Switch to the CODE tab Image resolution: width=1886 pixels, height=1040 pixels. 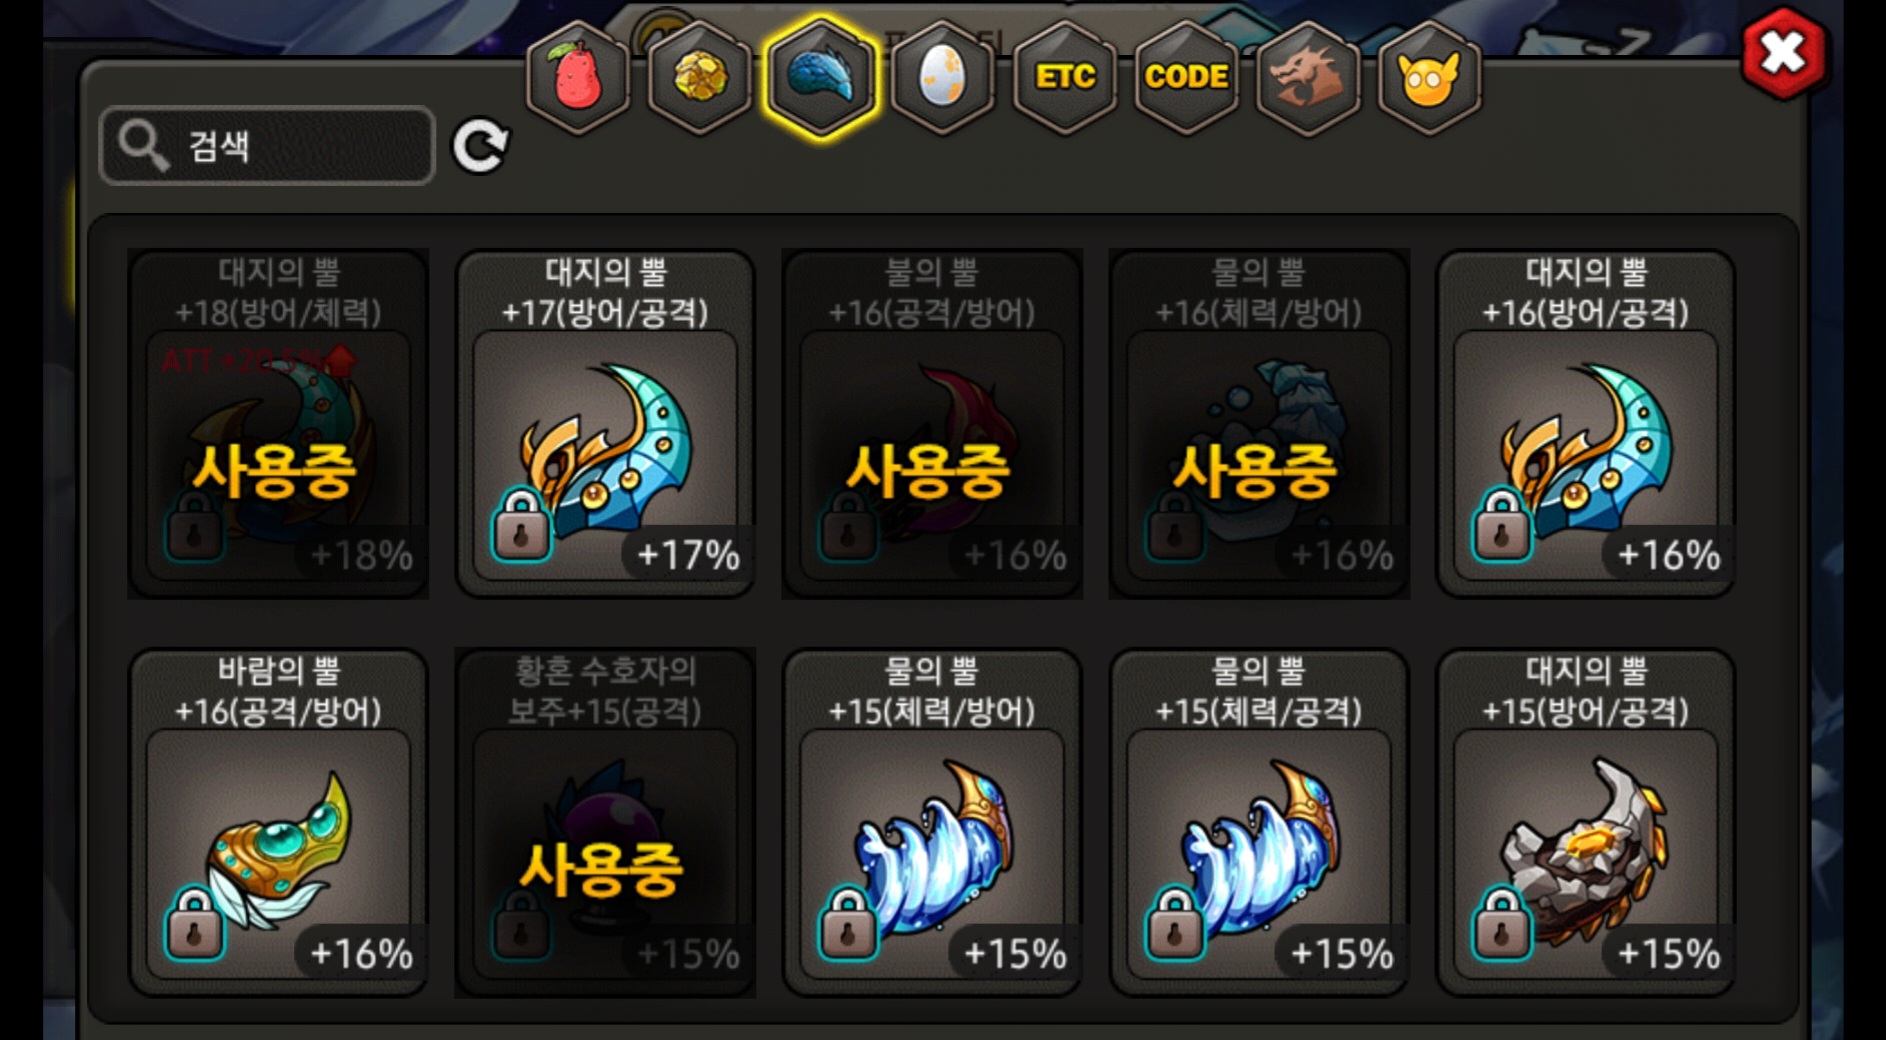(x=1186, y=78)
